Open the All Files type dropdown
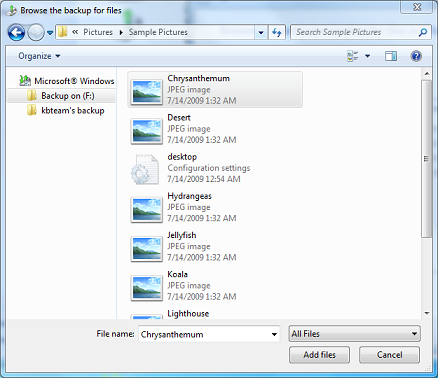Screen dimensions: 438x378 (x=355, y=334)
